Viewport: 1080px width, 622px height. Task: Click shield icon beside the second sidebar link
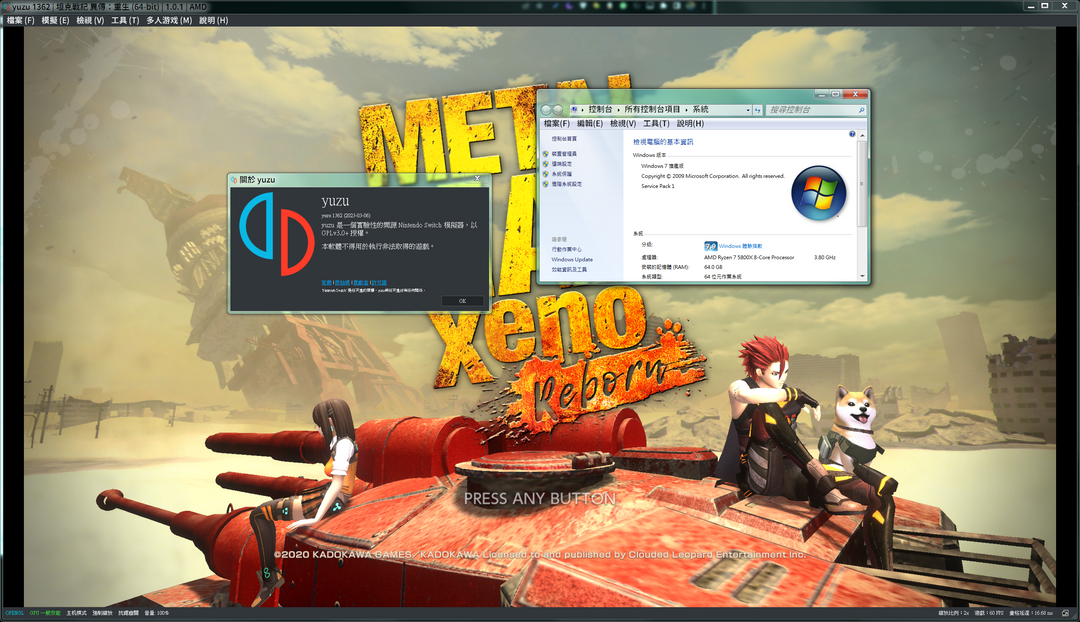546,165
